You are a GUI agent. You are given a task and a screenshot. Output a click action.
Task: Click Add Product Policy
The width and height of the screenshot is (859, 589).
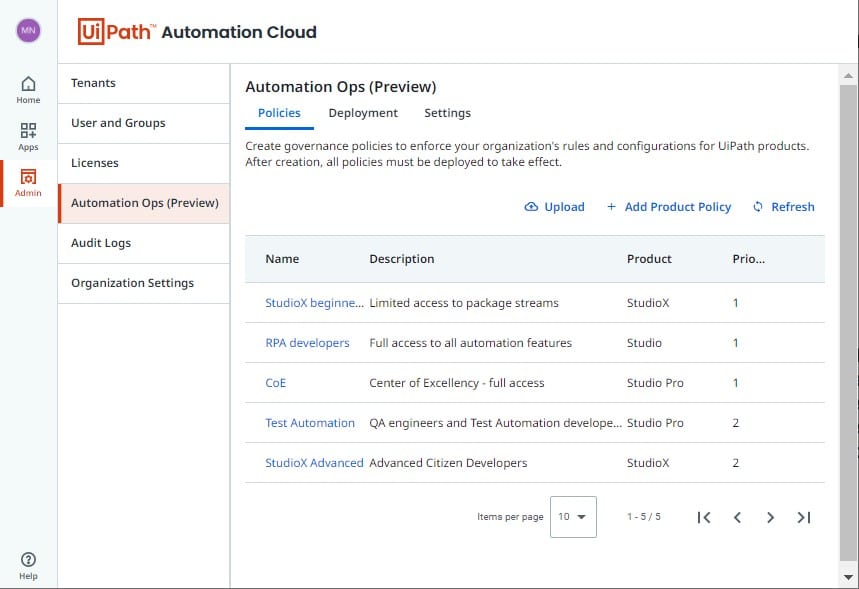(669, 207)
